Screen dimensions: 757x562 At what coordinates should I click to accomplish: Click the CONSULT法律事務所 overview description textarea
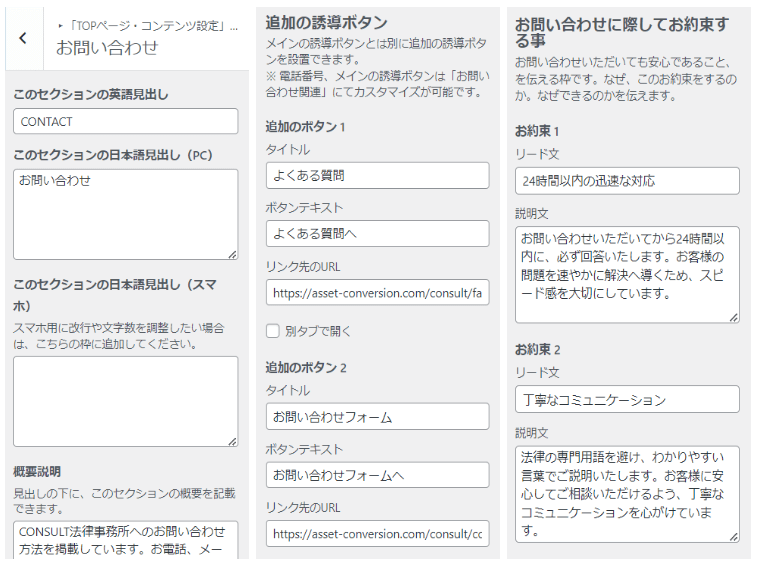coord(126,540)
